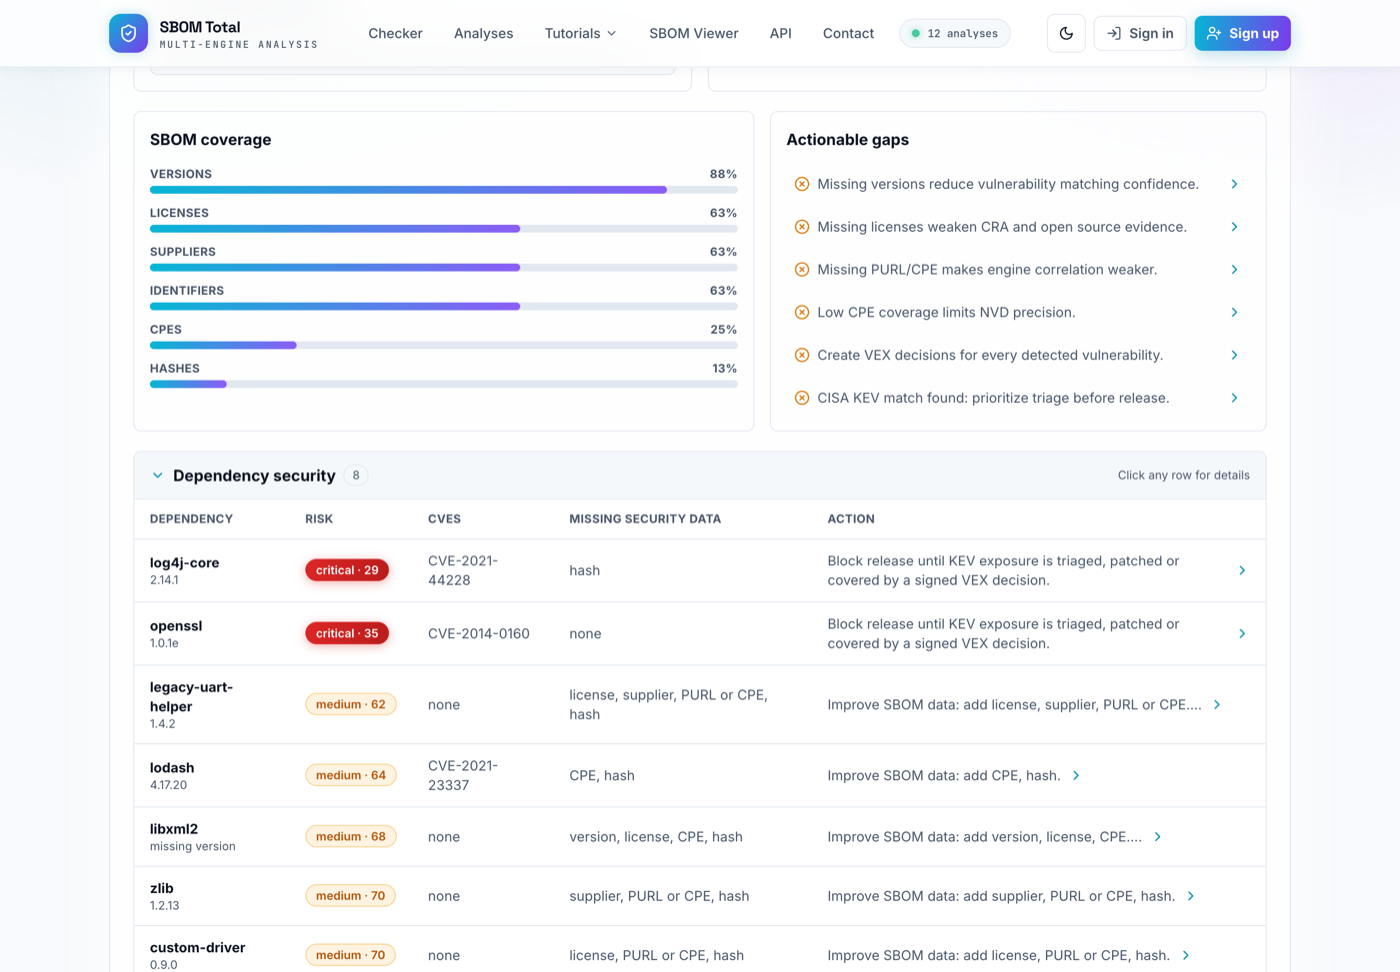Open log4j-core row details arrow
Screen dimensions: 1400x972
coord(1242,570)
